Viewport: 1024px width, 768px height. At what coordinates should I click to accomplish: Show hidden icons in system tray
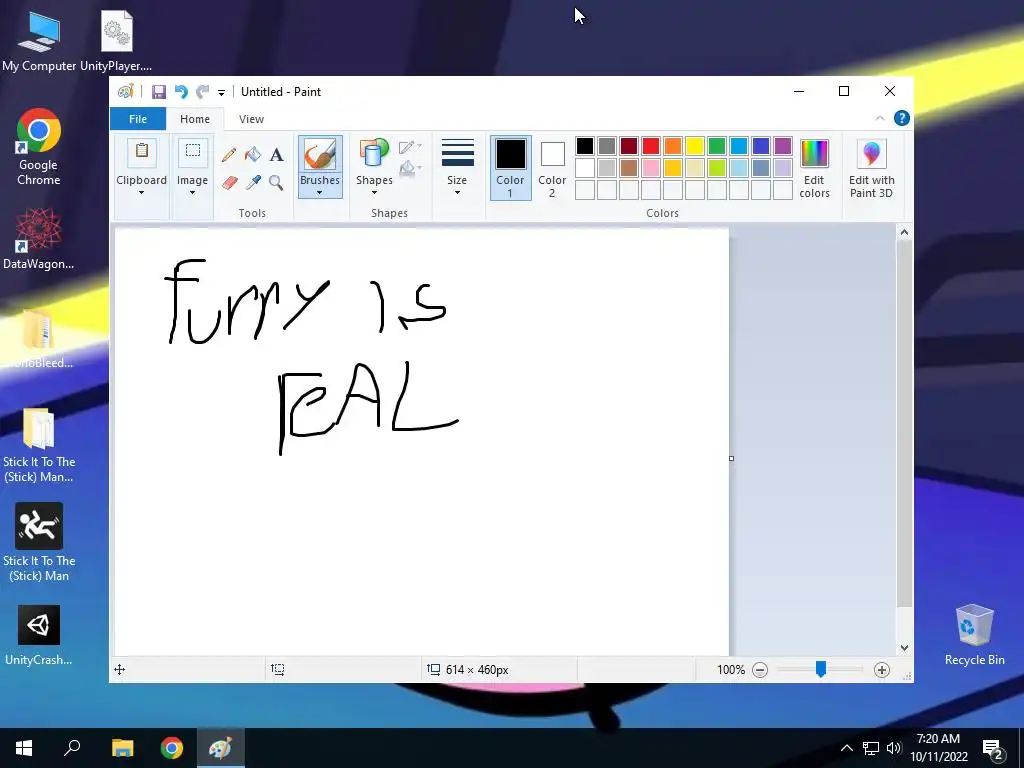(x=846, y=748)
